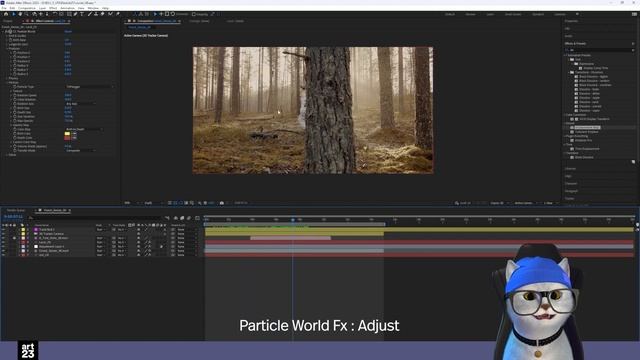Open the workspace overflow chevron icon
Image resolution: width=640 pixels, height=360 pixels.
577,14
